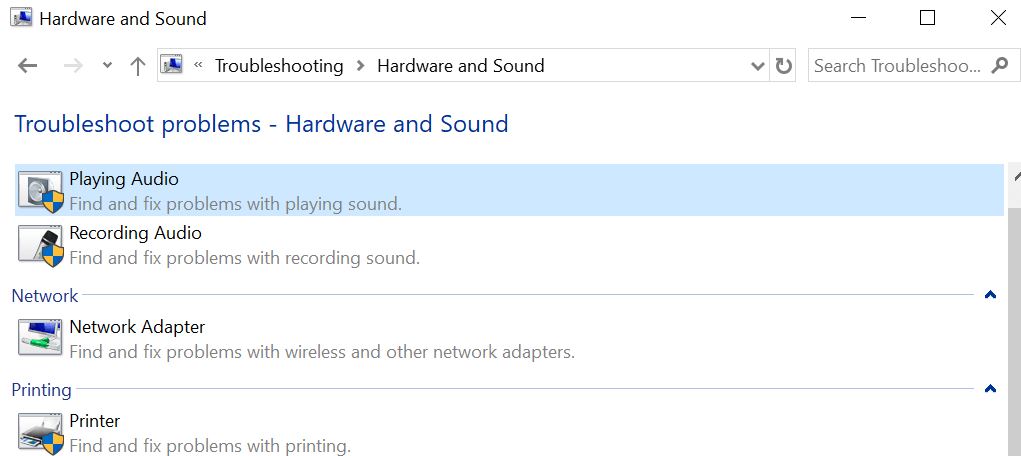Image resolution: width=1021 pixels, height=456 pixels.
Task: Select the Playing Audio title text
Action: [x=124, y=178]
